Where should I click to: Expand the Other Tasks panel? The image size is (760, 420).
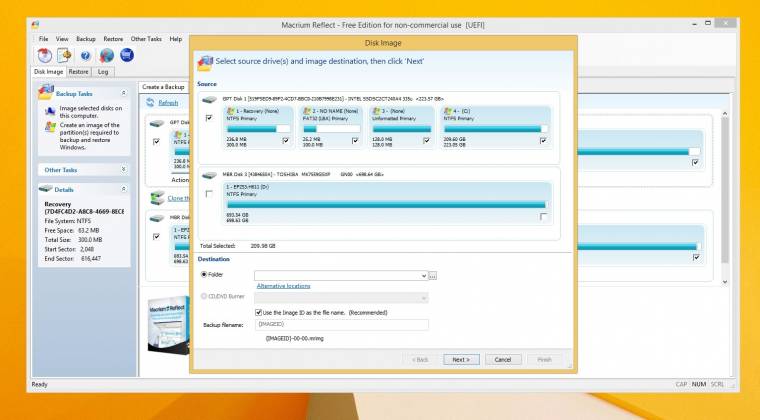pos(124,169)
